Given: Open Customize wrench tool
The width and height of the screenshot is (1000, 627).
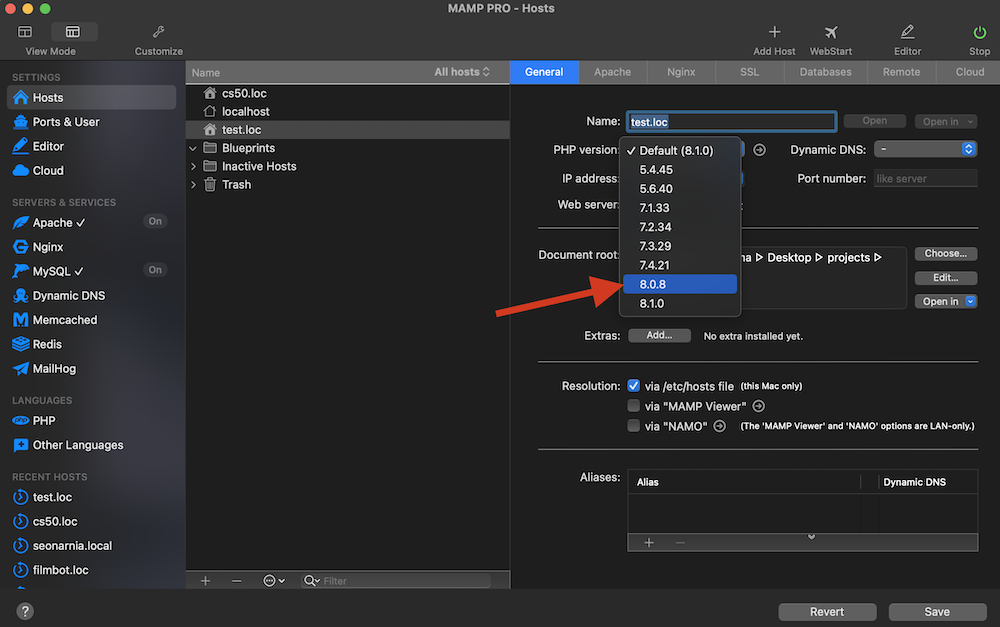Looking at the screenshot, I should (x=158, y=33).
